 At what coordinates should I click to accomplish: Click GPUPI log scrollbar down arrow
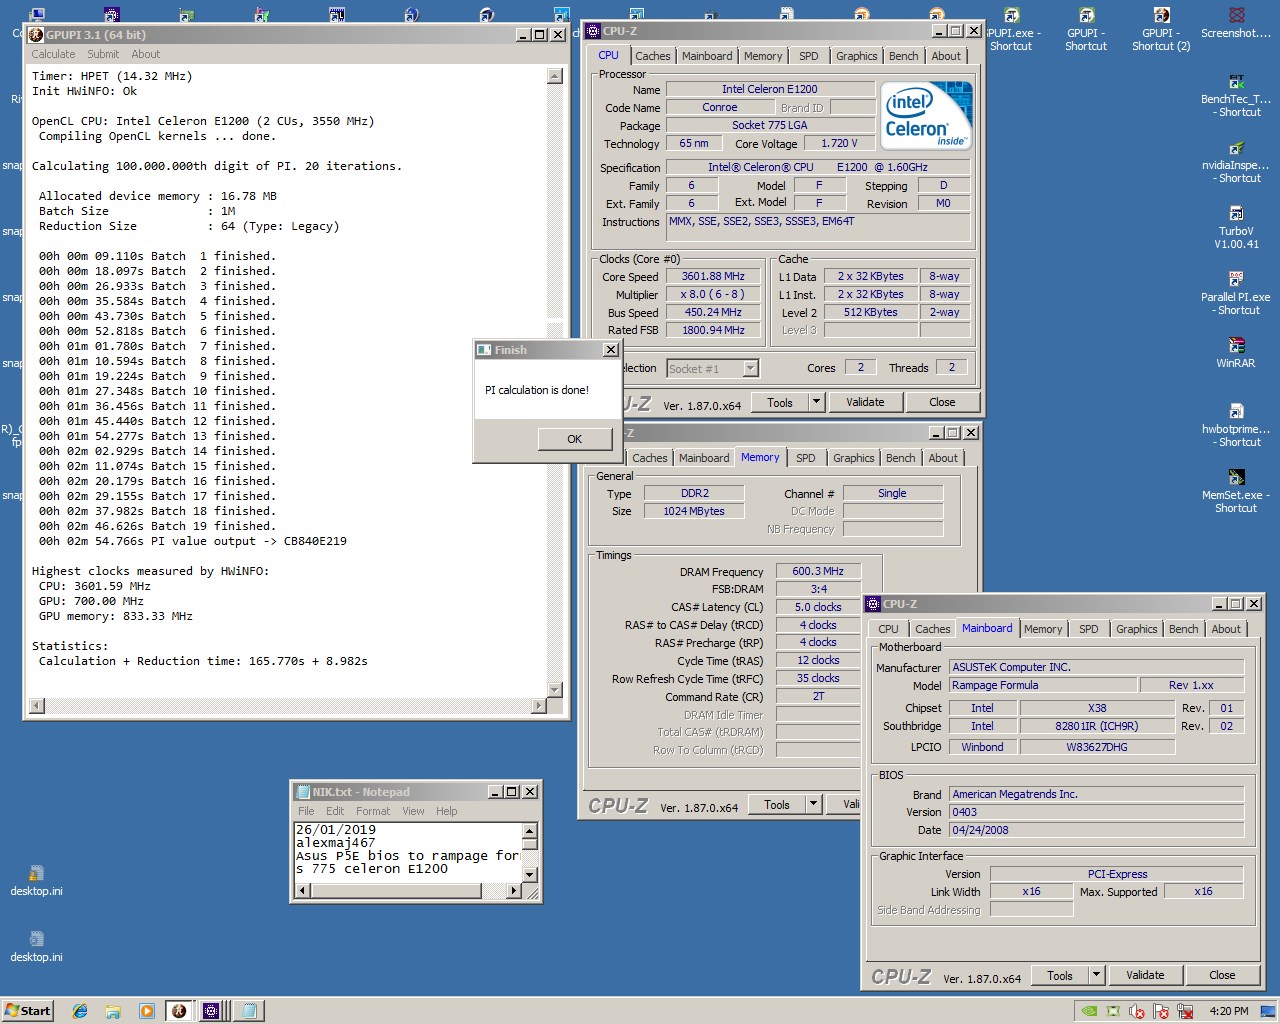pyautogui.click(x=555, y=690)
